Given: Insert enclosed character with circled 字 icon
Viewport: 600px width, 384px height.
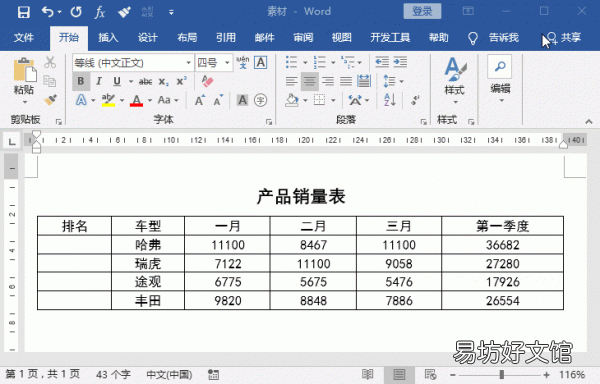Looking at the screenshot, I should pos(261,100).
